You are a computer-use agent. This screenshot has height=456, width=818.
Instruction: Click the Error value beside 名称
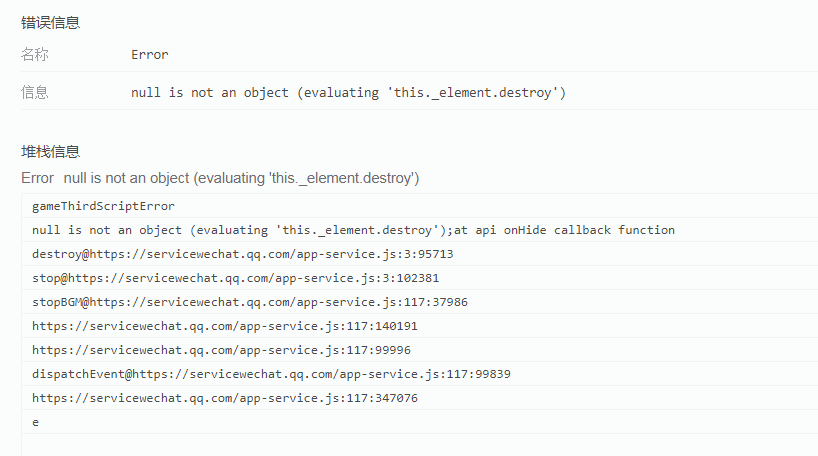click(150, 55)
